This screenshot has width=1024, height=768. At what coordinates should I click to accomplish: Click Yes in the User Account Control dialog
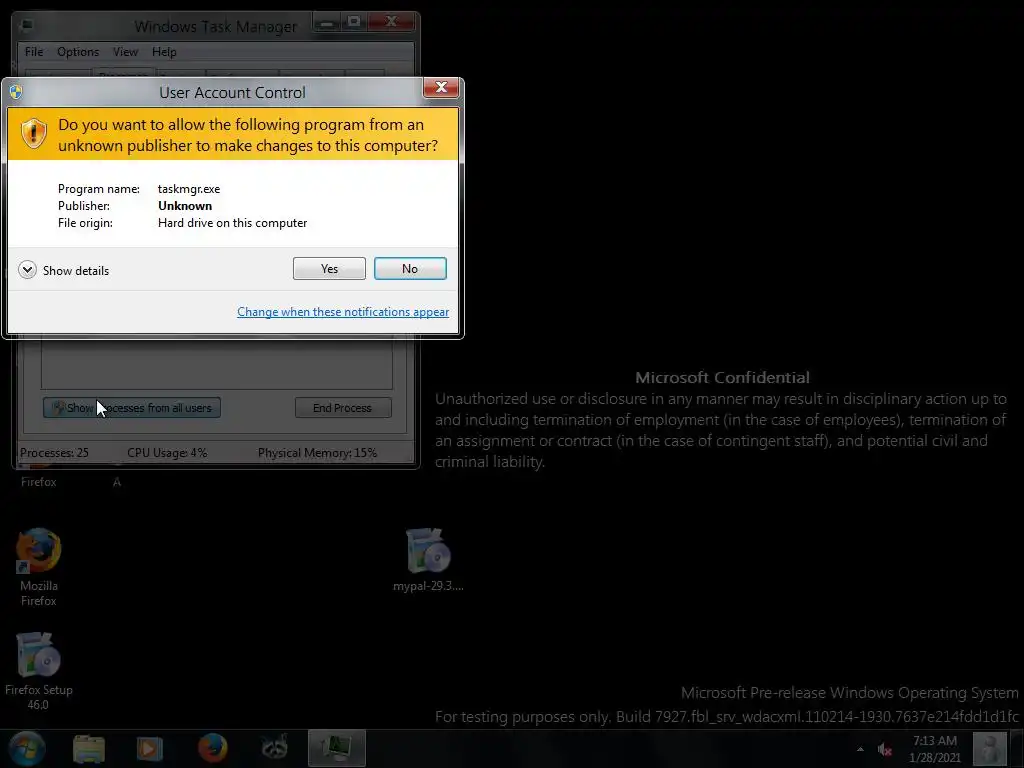tap(329, 268)
